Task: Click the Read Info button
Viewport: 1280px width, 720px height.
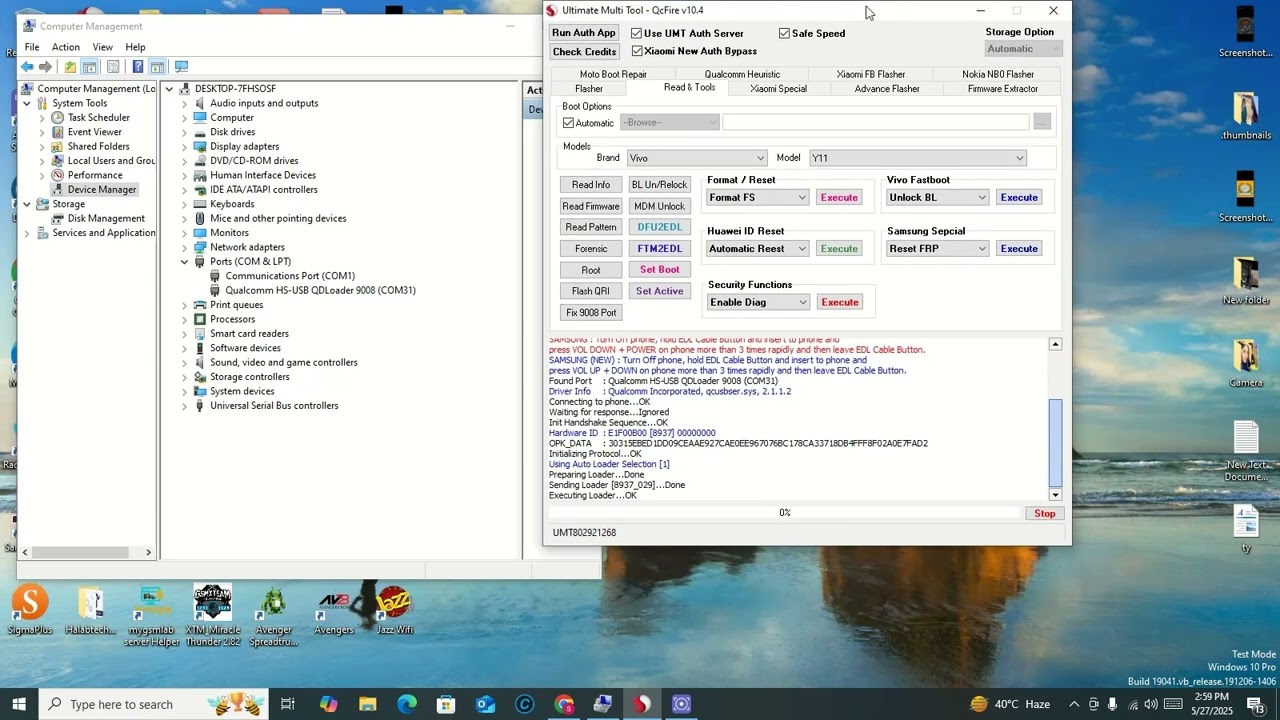Action: 591,185
